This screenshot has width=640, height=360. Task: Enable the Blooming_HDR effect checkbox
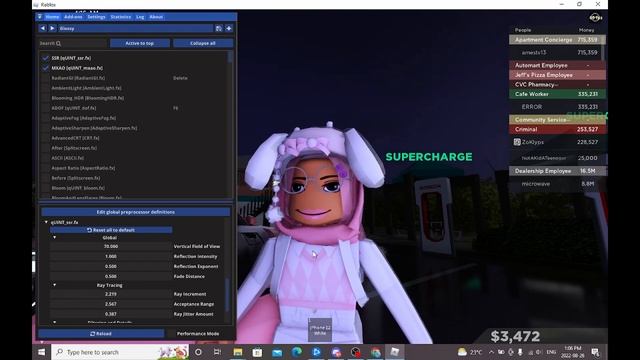pos(45,98)
